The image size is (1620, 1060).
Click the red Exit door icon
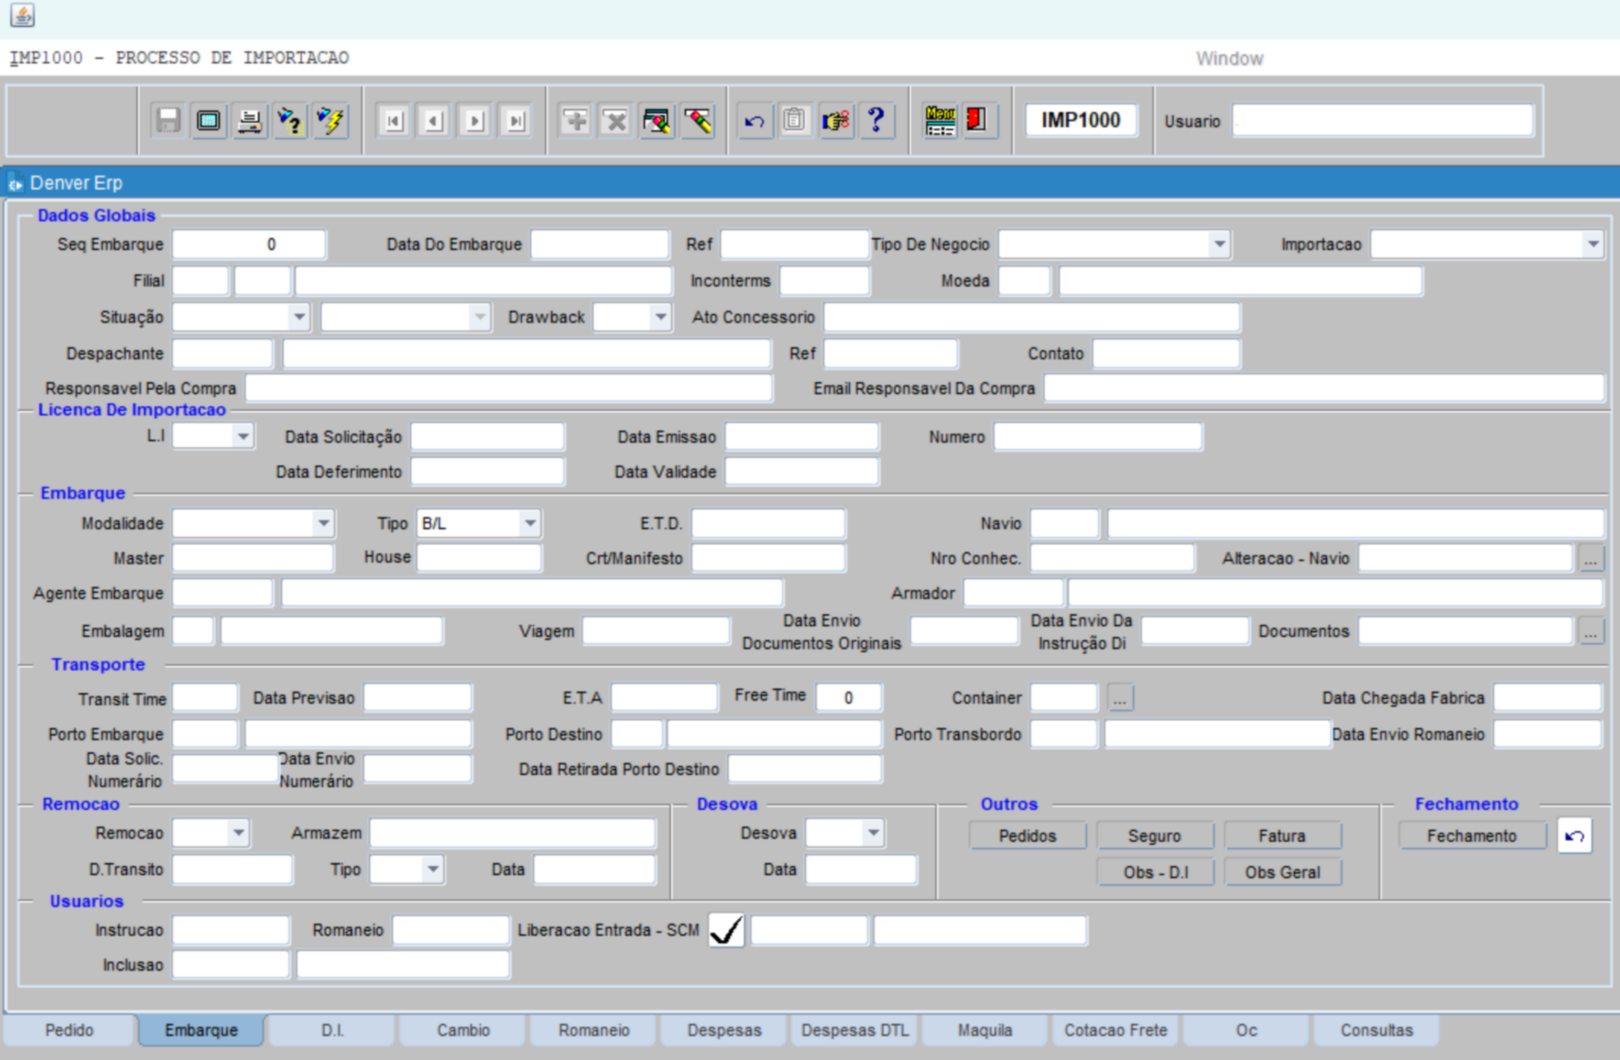(x=977, y=121)
